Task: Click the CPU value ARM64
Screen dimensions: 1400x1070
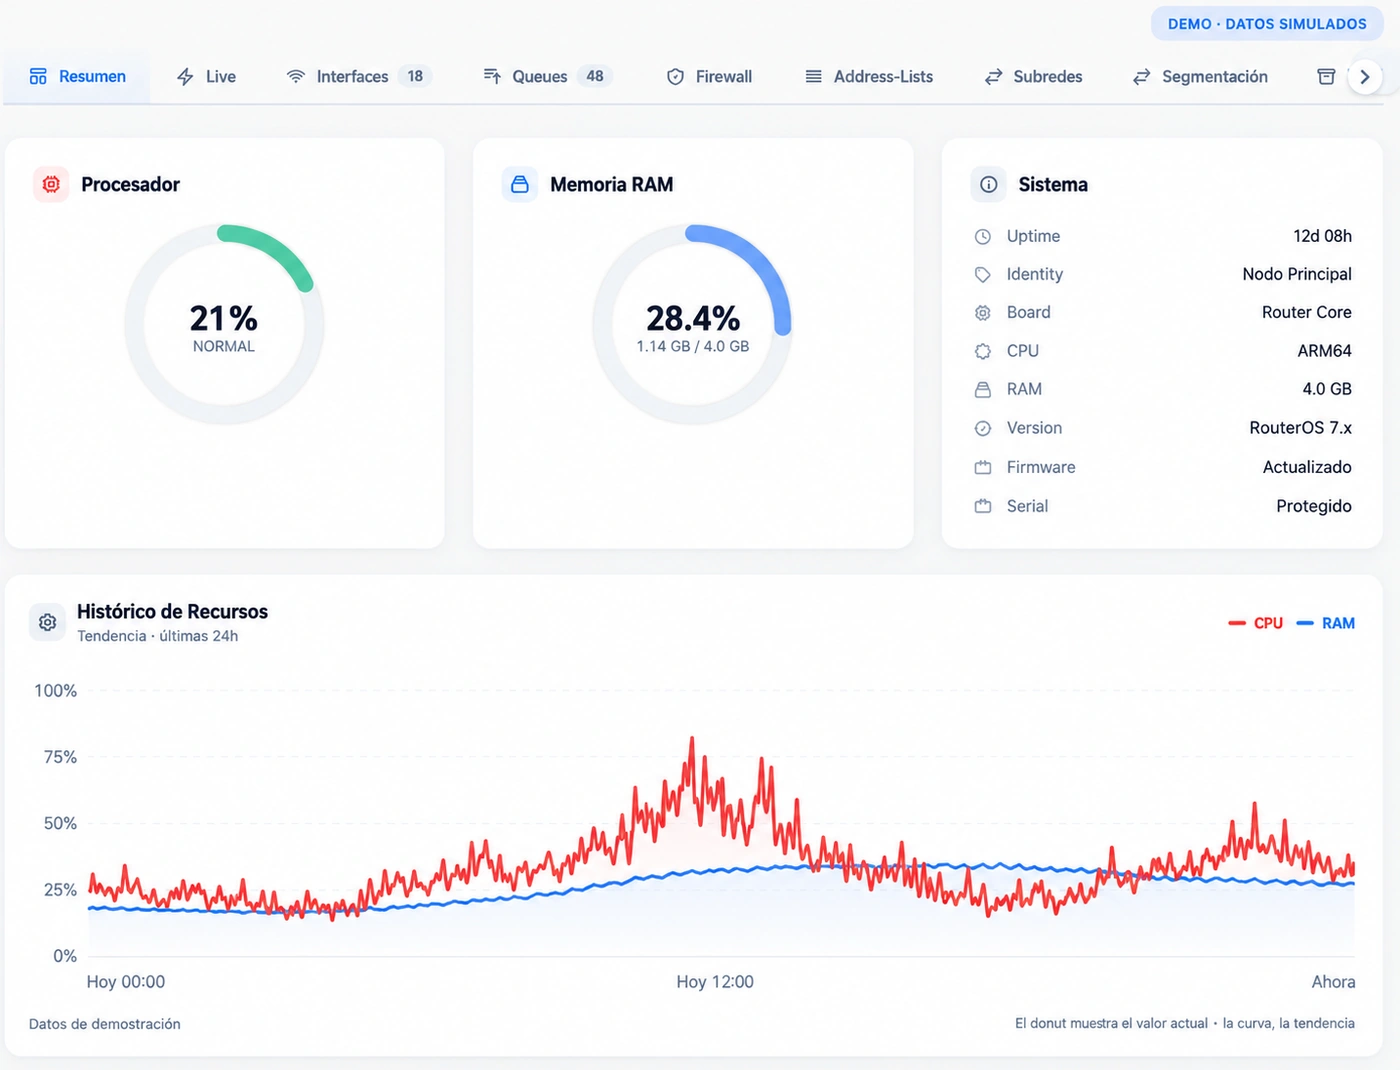Action: [1324, 351]
